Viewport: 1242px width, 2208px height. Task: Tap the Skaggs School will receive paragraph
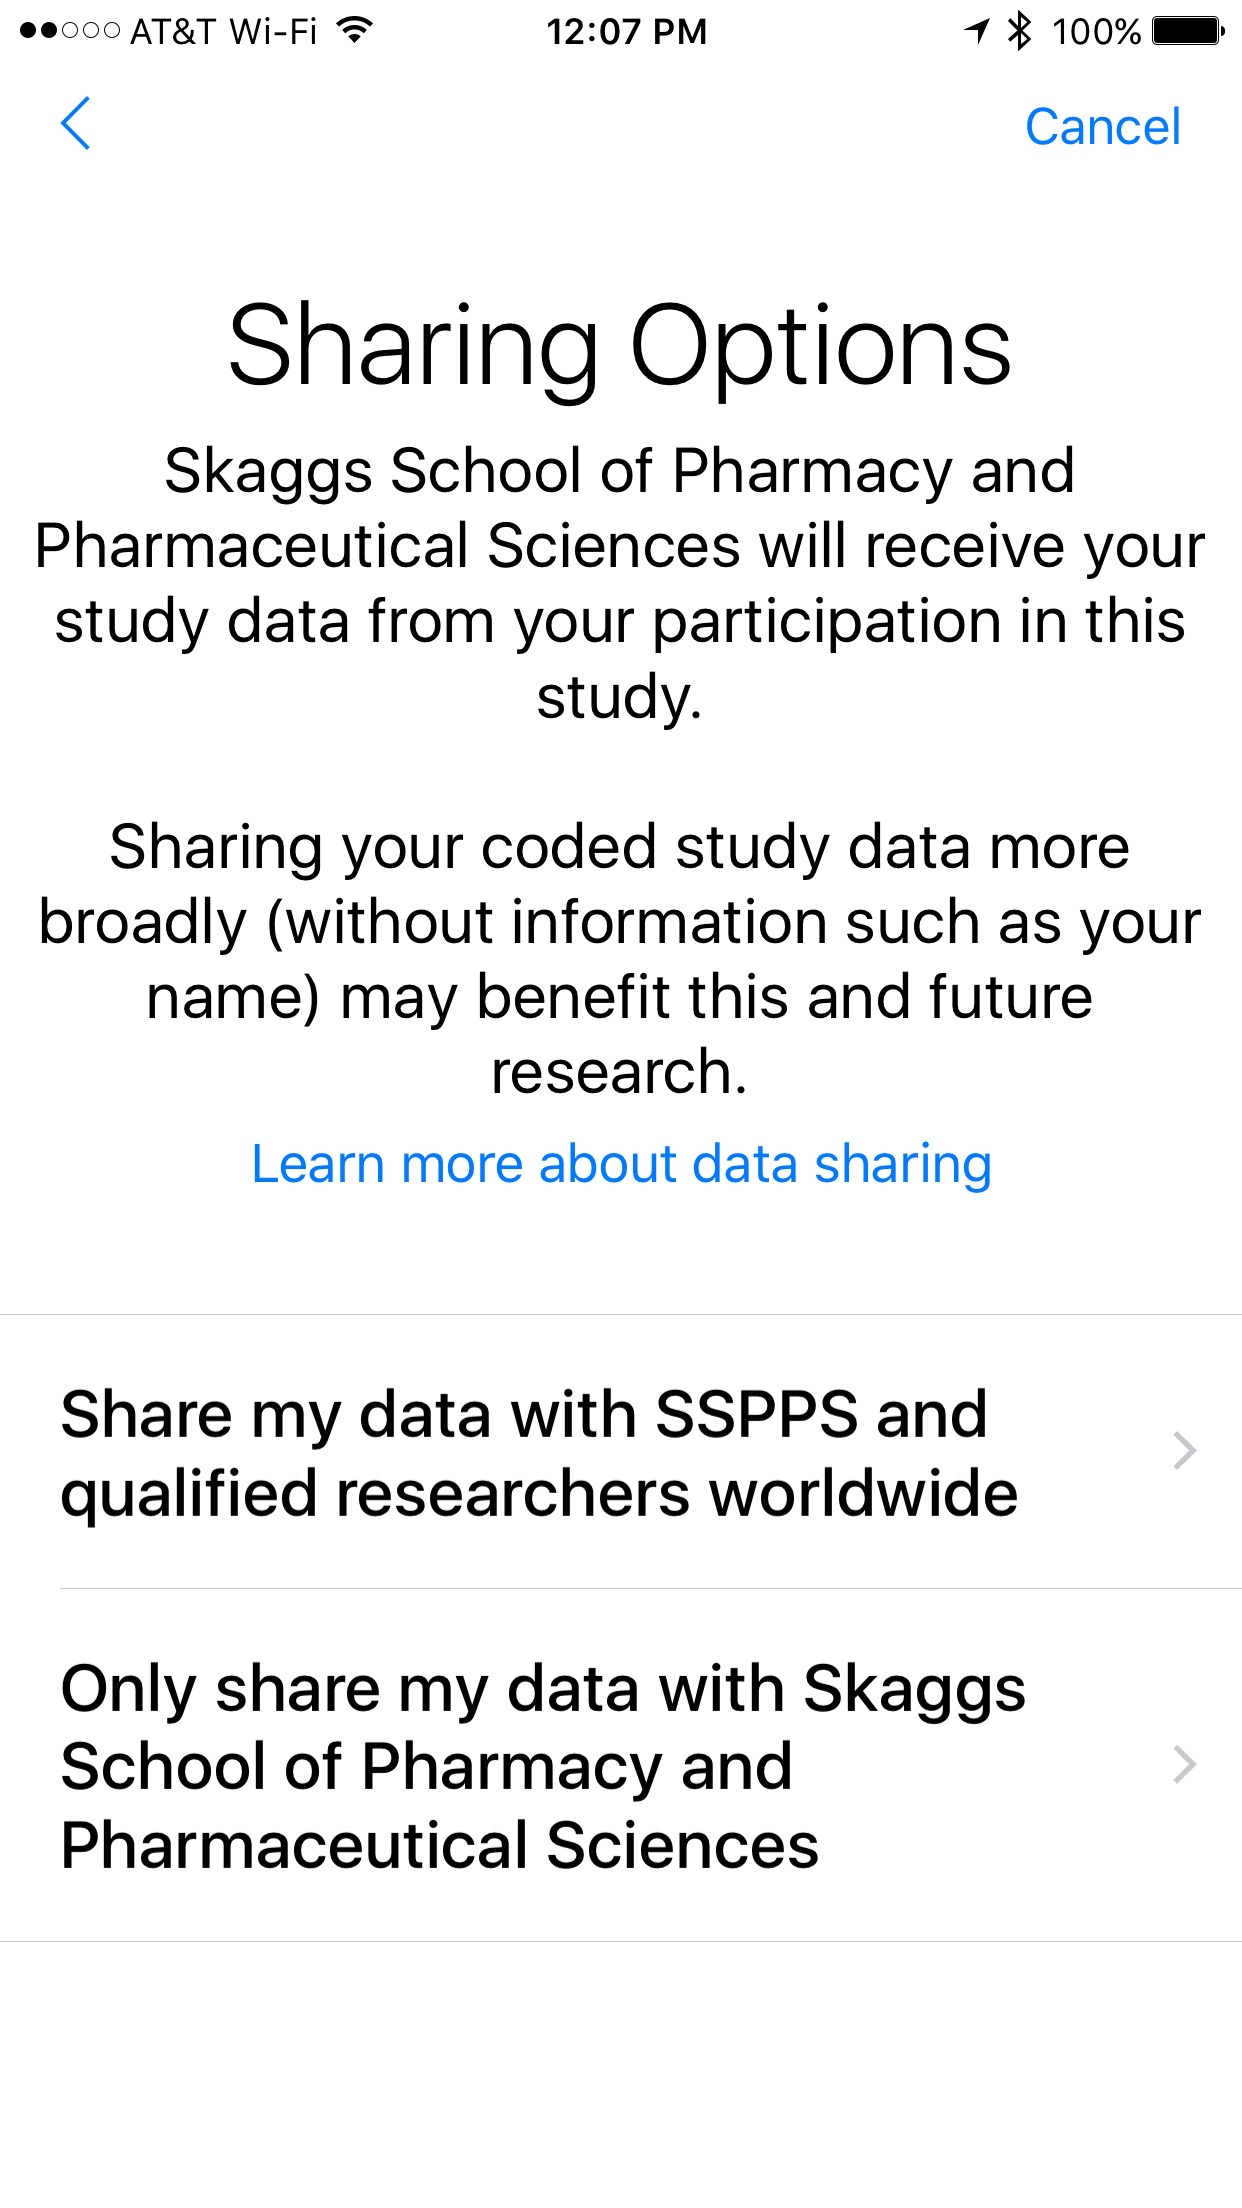(x=620, y=583)
